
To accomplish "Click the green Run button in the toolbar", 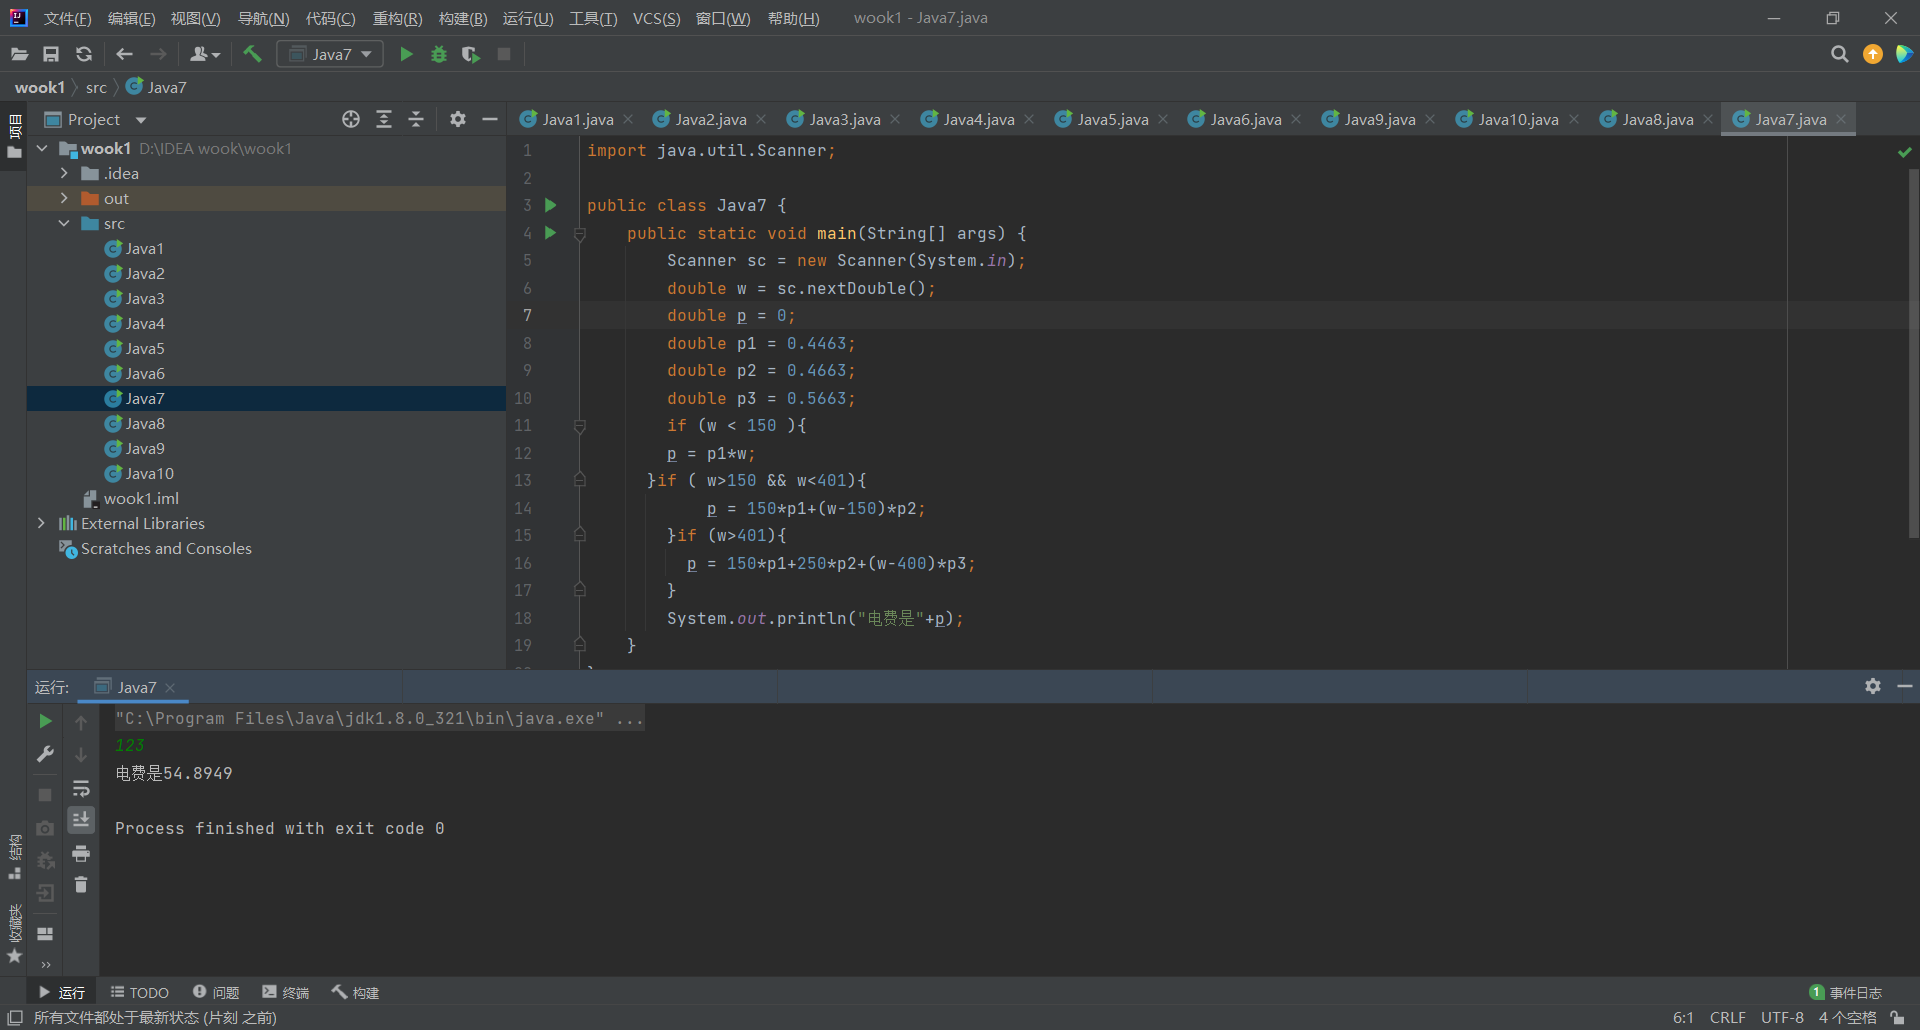I will pyautogui.click(x=406, y=54).
